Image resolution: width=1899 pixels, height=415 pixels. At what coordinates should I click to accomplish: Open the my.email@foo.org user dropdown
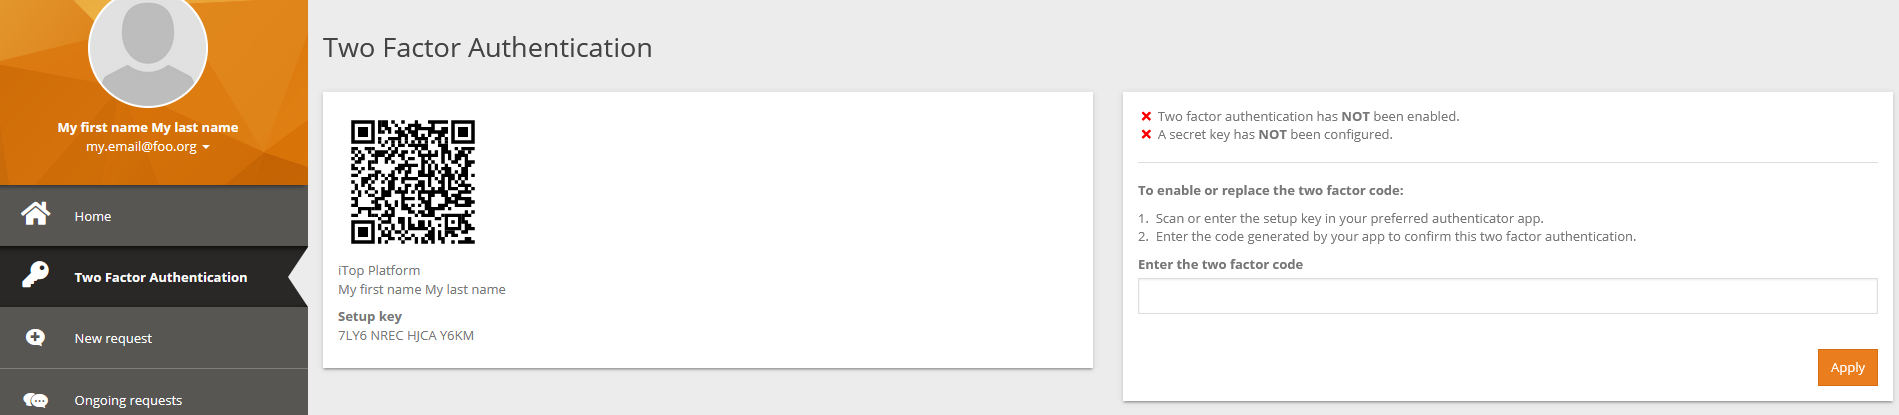pos(148,146)
